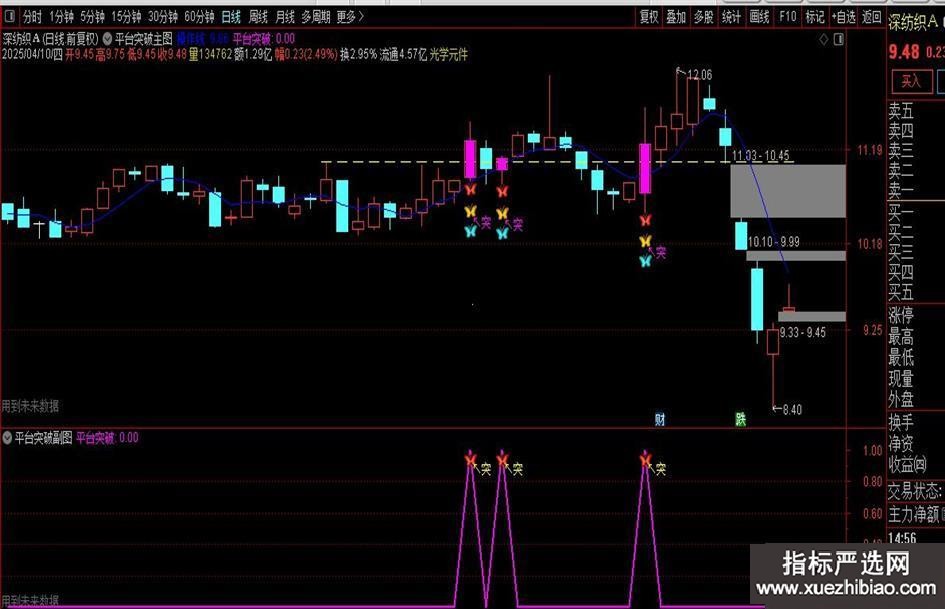Open the 统计 statistics tool

(731, 17)
